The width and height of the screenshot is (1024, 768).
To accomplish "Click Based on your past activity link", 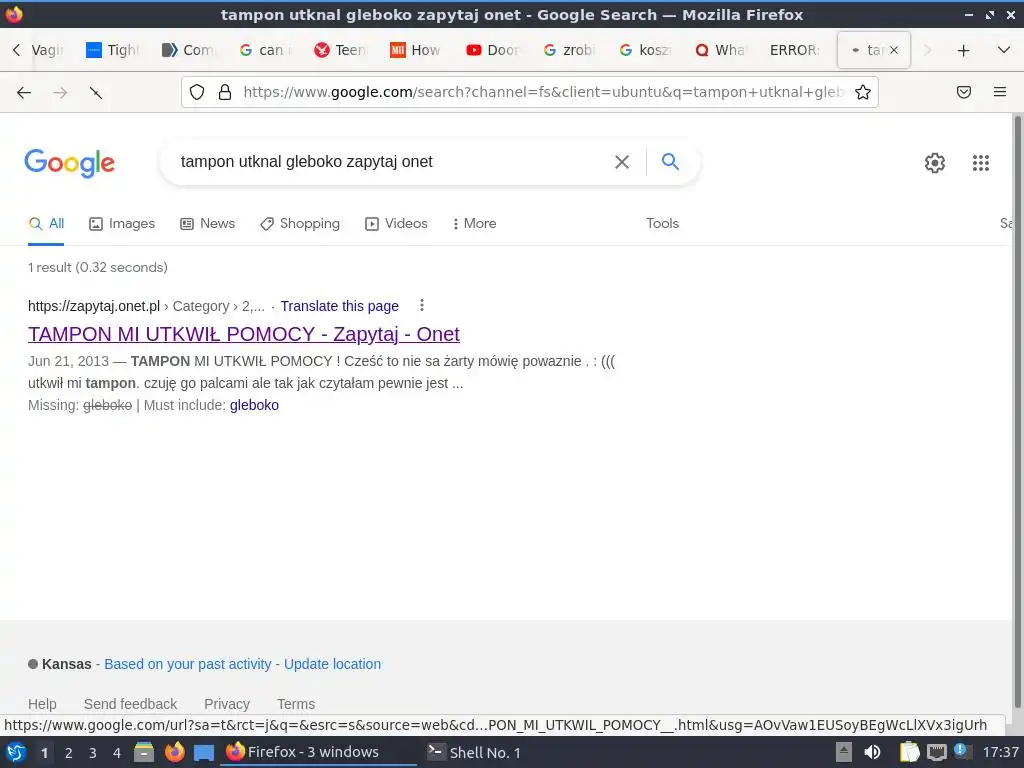I will click(x=187, y=664).
